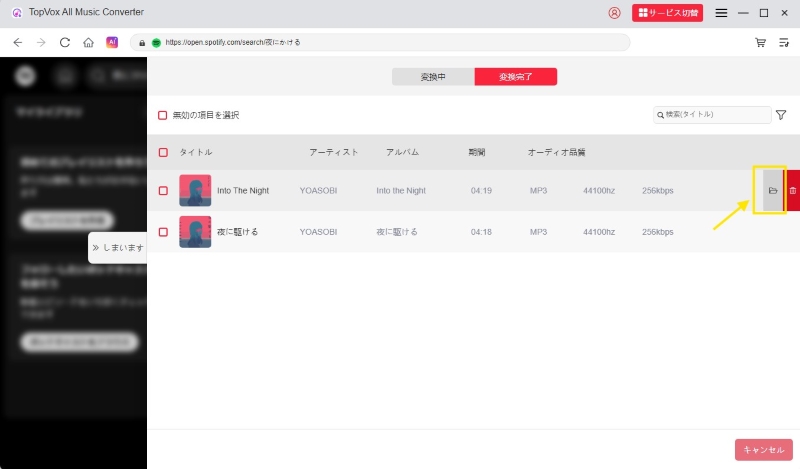Screen dimensions: 800x469
Task: Collapse the panel with しまいます
Action: [x=118, y=248]
